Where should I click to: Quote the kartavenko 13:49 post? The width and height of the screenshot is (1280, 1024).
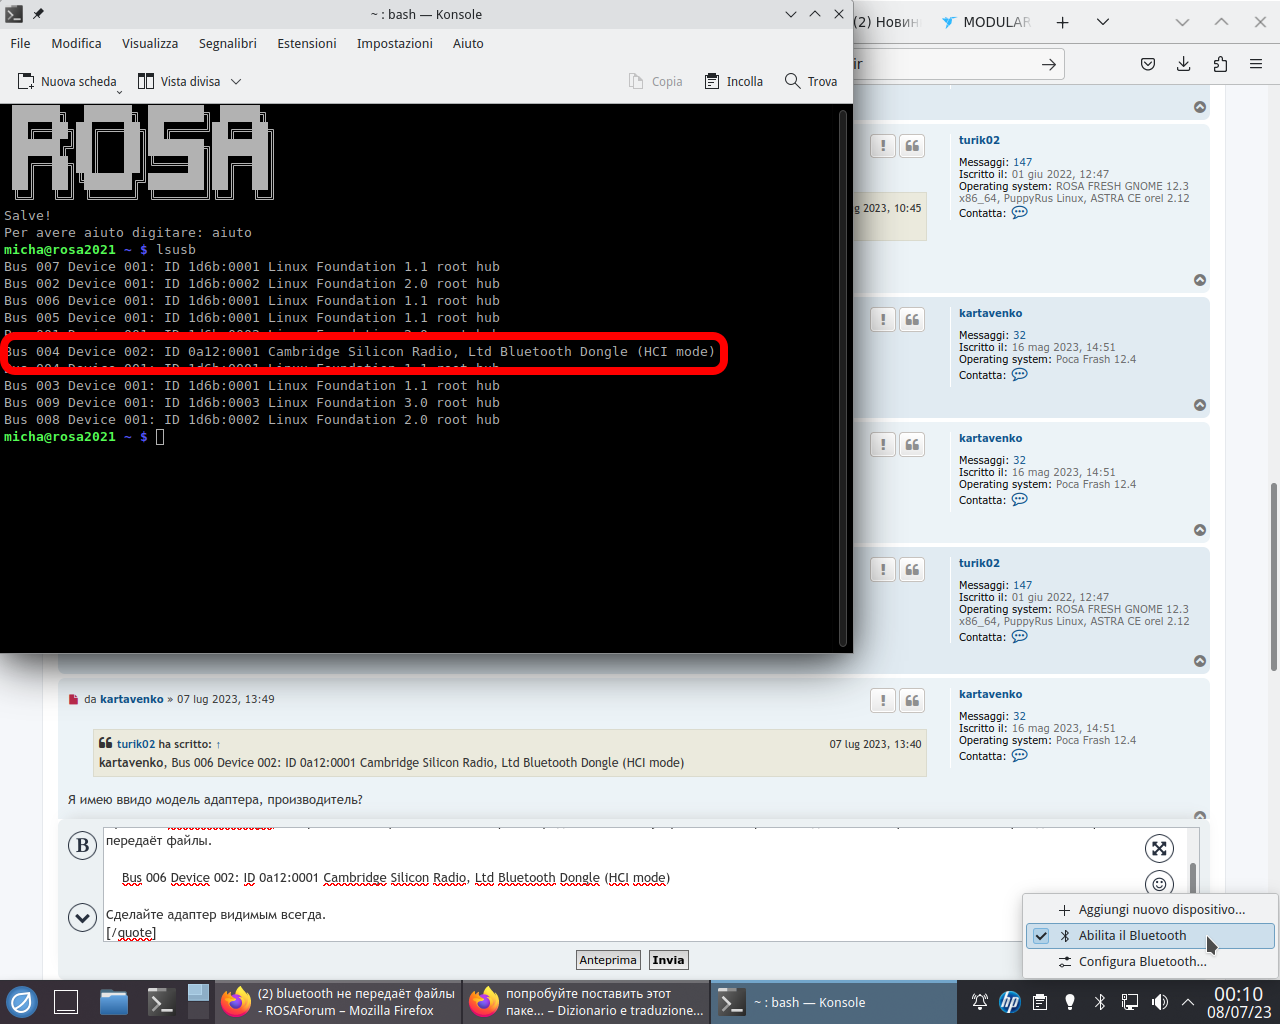tap(912, 701)
